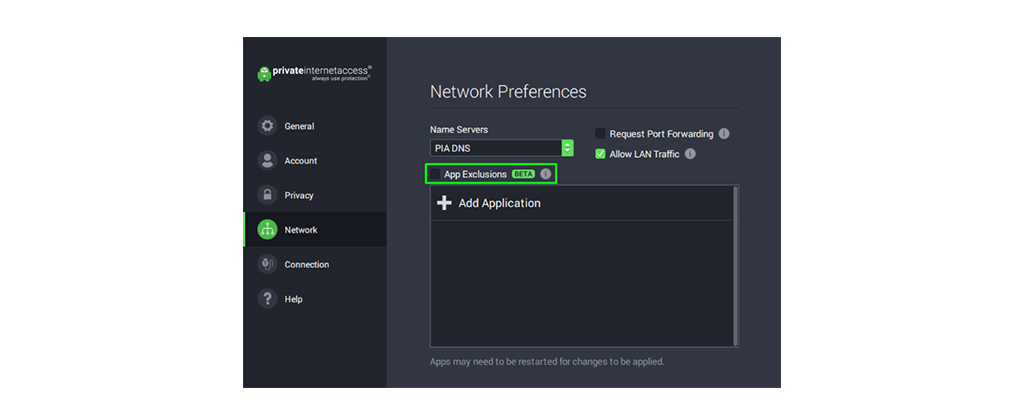The image size is (1024, 417).
Task: Click the Account person icon
Action: [x=267, y=161]
